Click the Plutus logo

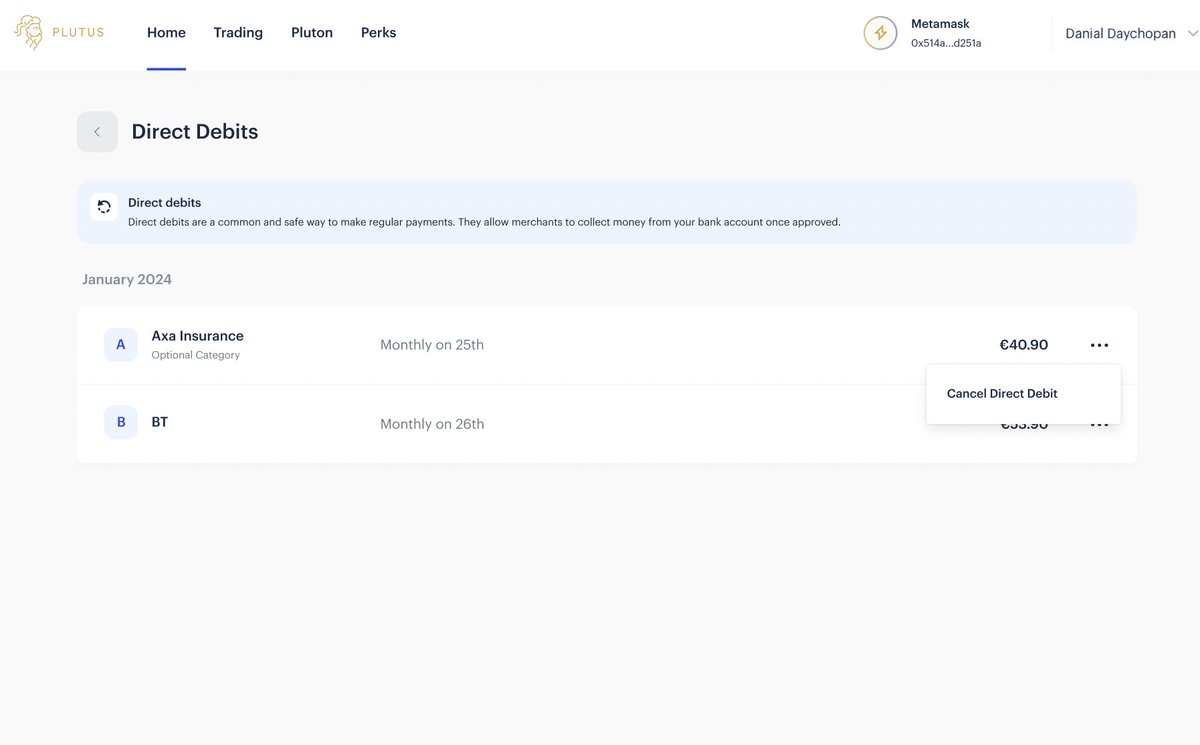(x=59, y=33)
